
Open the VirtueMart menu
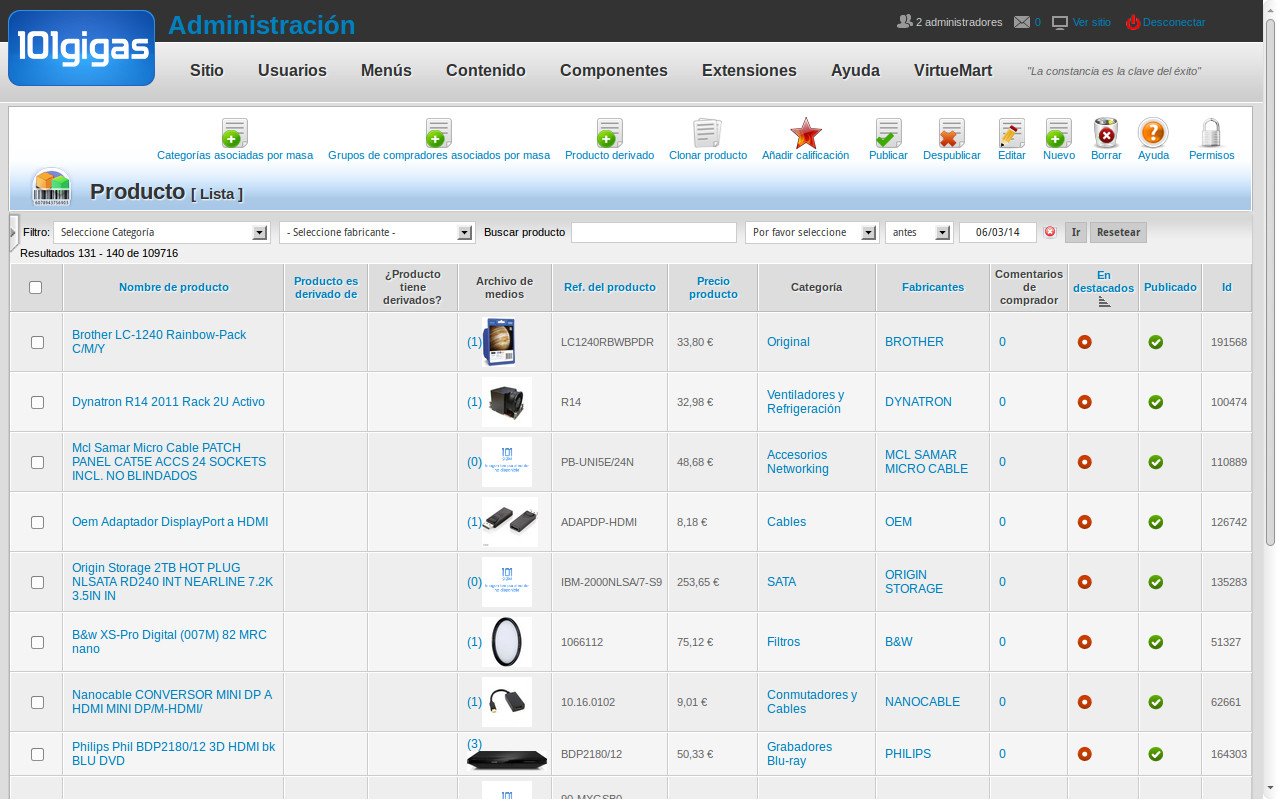(952, 71)
